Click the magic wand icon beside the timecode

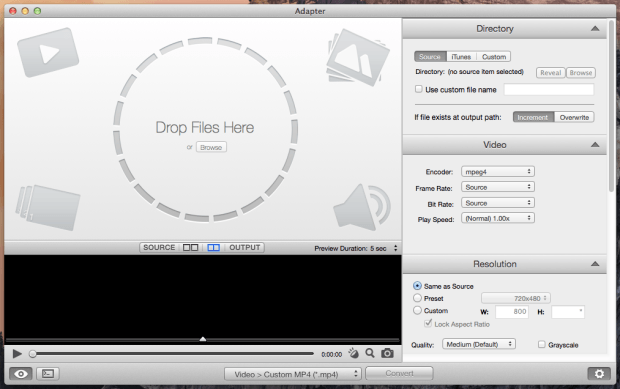(353, 353)
